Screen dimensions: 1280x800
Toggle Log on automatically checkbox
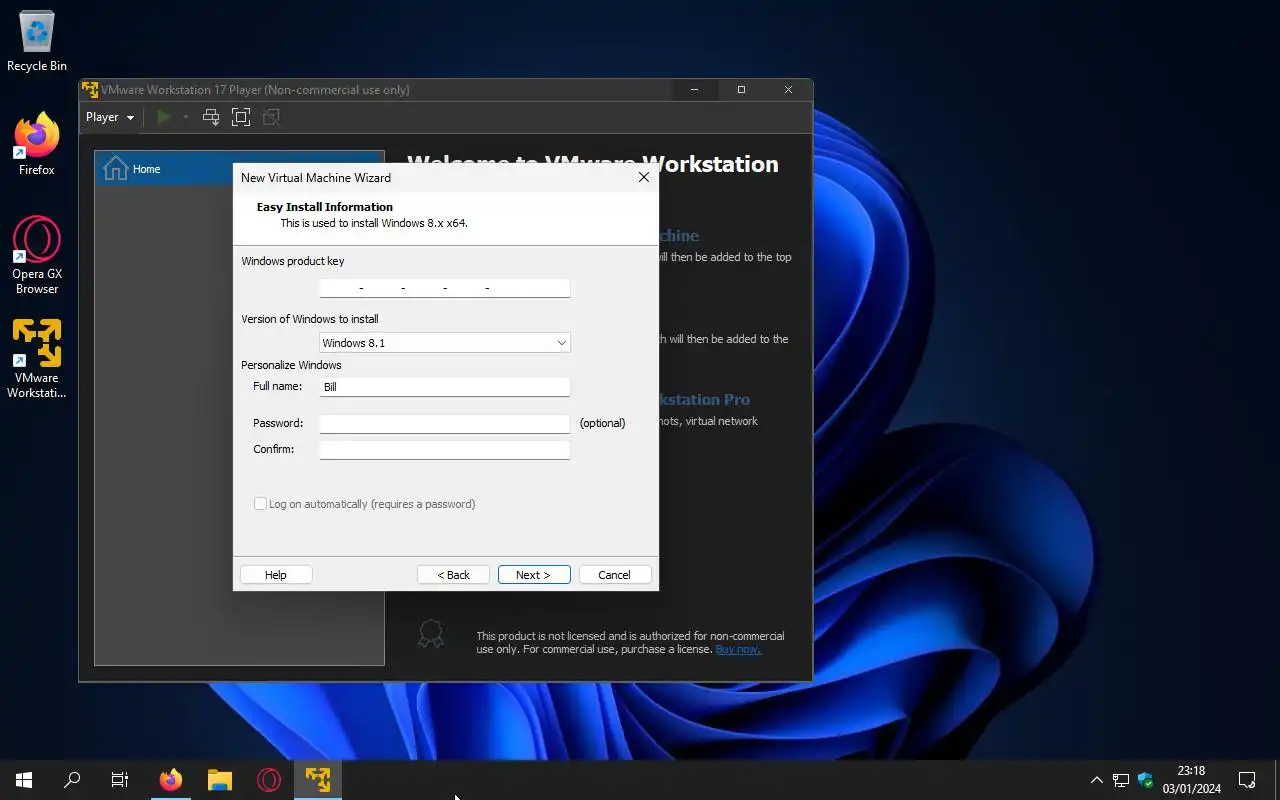(x=260, y=504)
